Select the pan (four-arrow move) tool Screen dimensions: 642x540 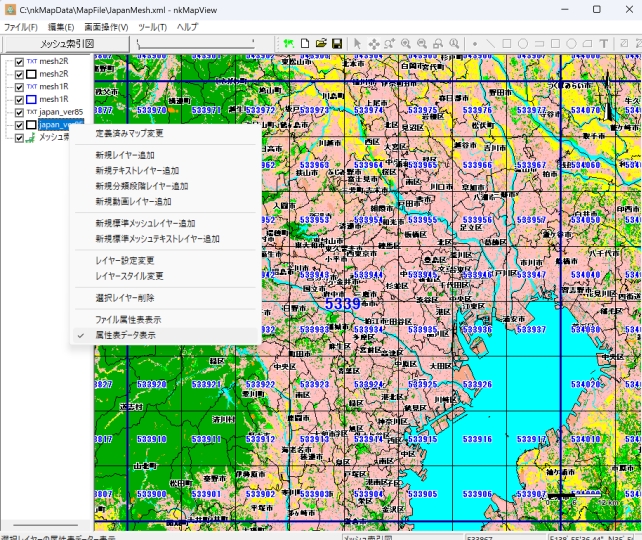point(374,44)
